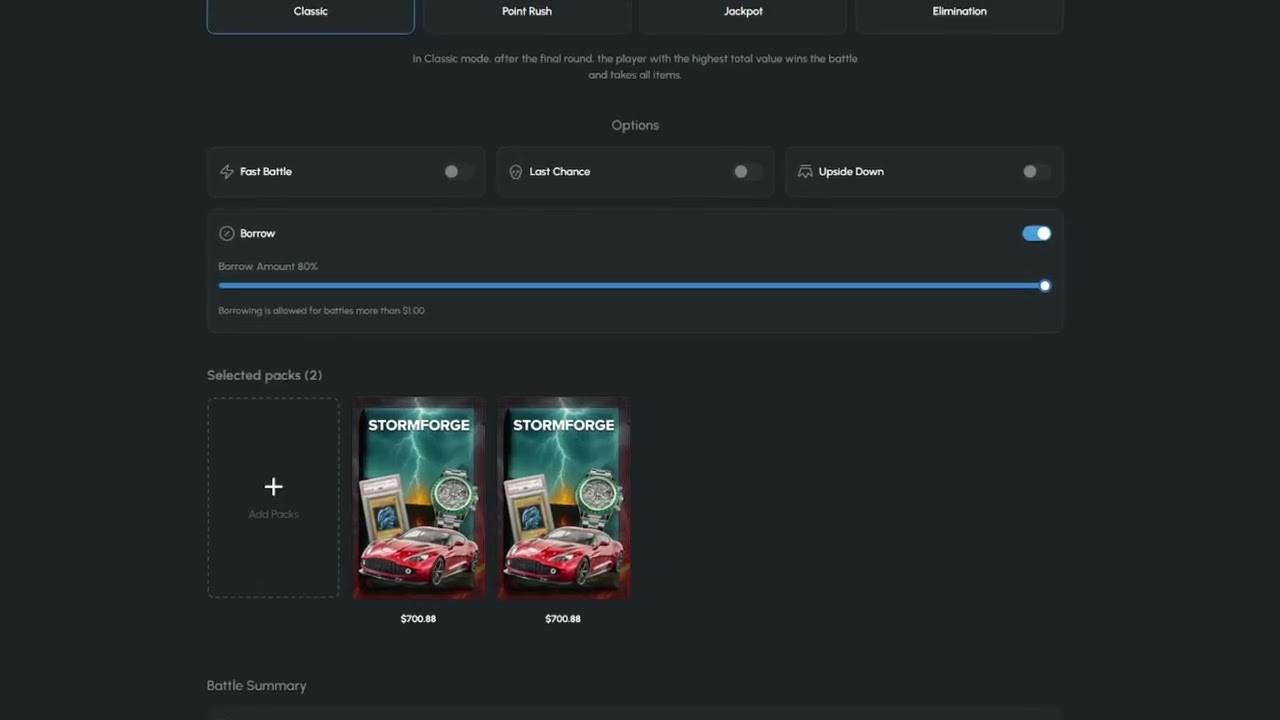Disable the Borrow toggle
The width and height of the screenshot is (1280, 720).
[1037, 233]
